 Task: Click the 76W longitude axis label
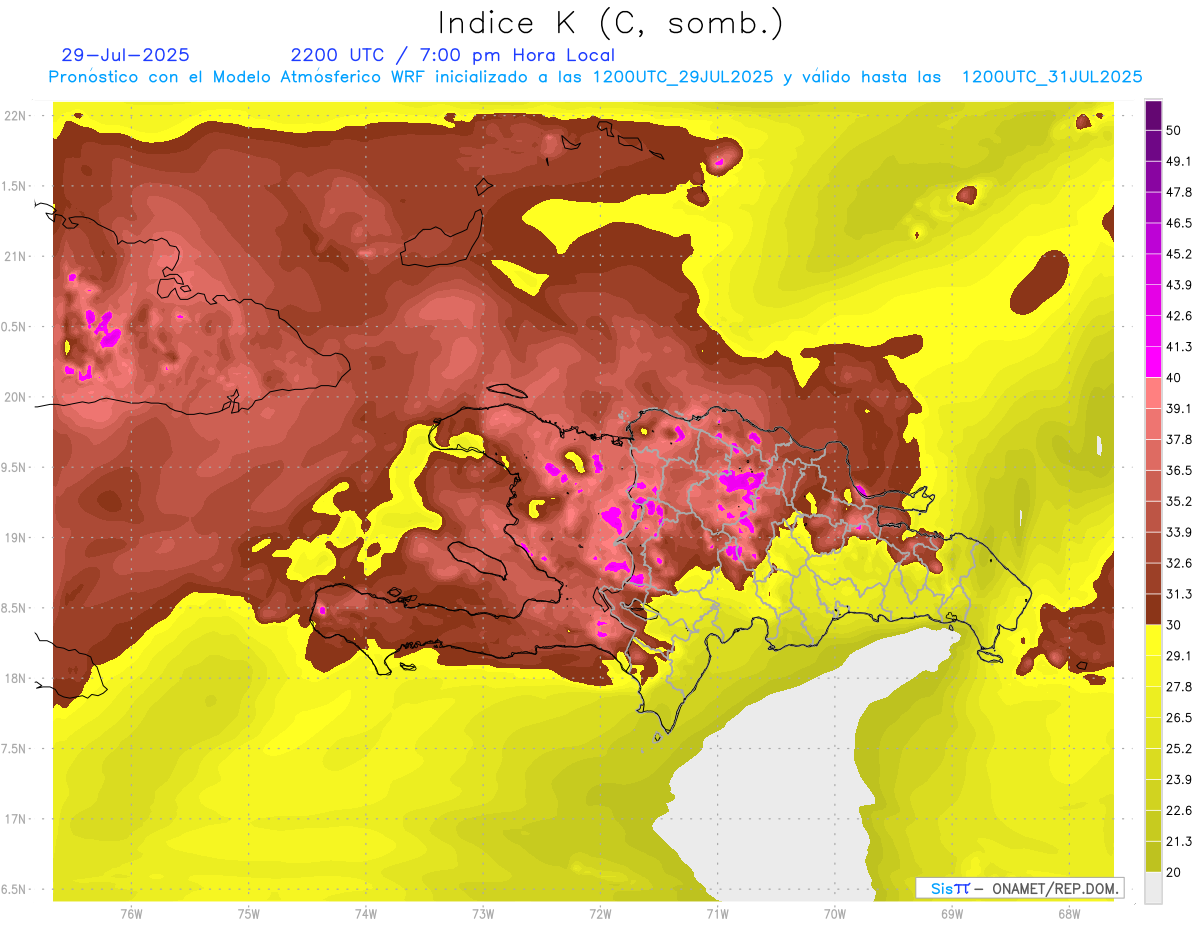click(131, 913)
